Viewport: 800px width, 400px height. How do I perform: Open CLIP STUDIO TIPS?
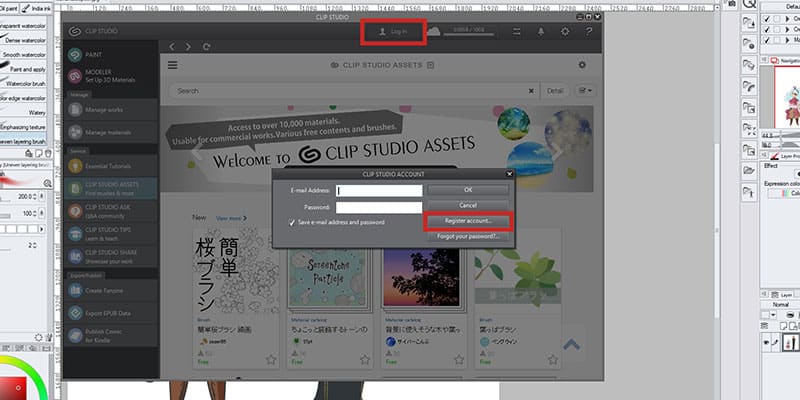point(111,233)
